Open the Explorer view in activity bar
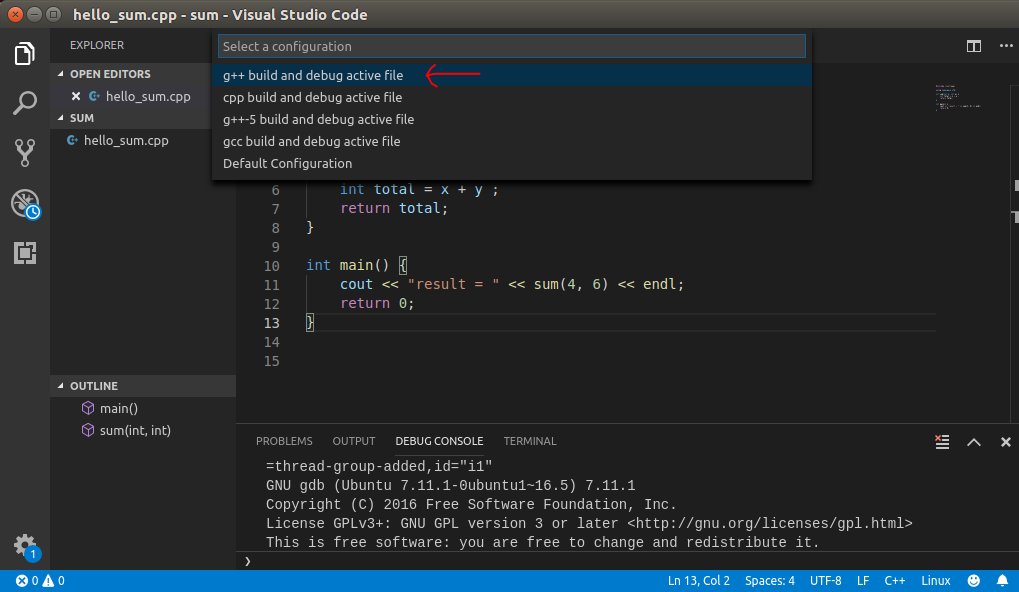Screen dimensions: 1019x592 (25, 53)
